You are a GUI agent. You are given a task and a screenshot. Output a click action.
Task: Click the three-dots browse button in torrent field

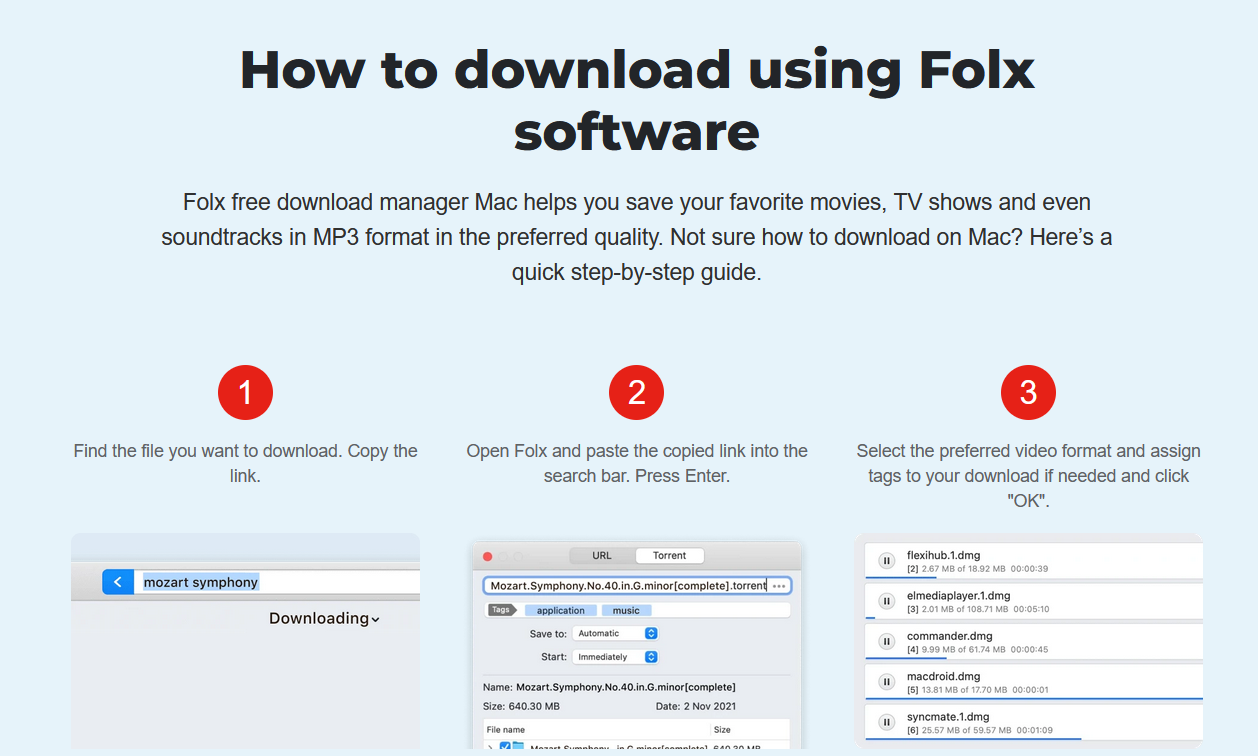(779, 585)
